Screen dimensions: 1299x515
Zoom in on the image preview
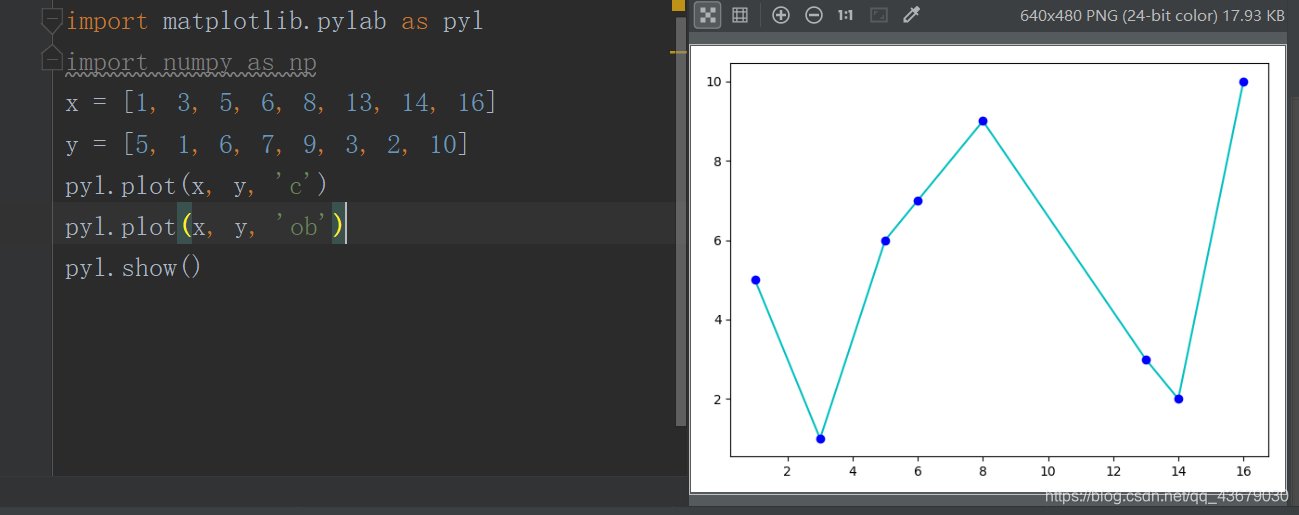point(781,15)
